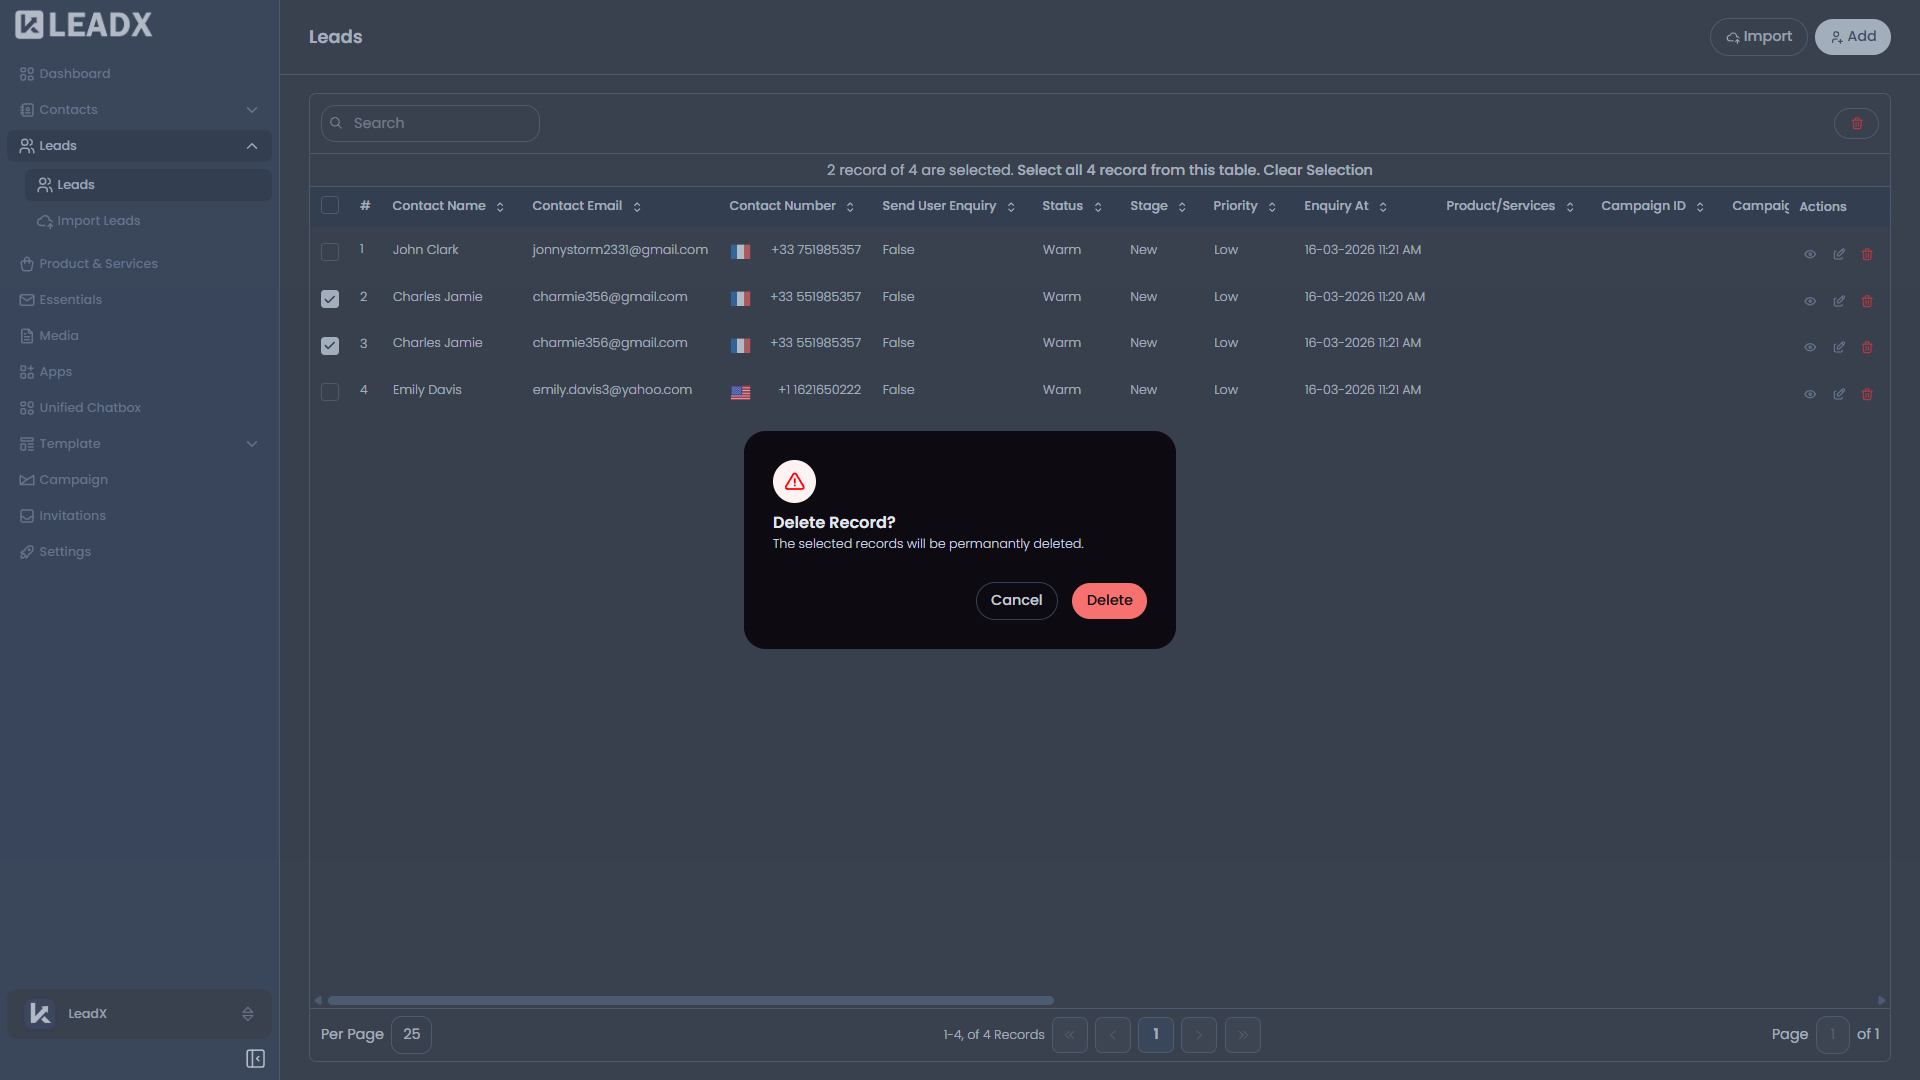
Task: Check the John Clark row checkbox
Action: point(330,252)
